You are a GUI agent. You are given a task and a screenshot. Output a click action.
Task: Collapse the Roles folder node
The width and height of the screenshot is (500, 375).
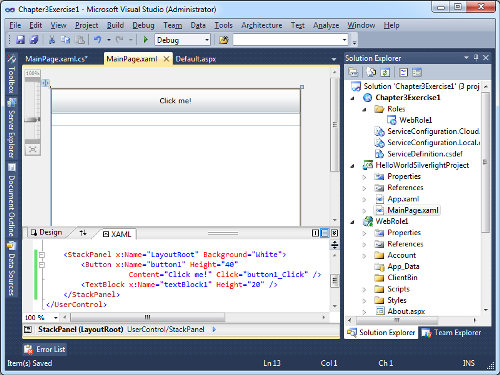(364, 109)
